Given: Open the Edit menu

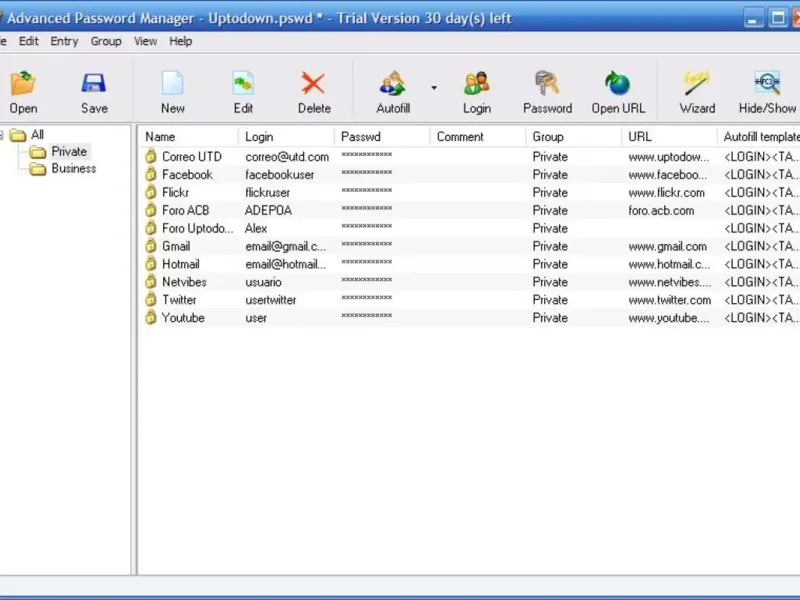Looking at the screenshot, I should [29, 41].
